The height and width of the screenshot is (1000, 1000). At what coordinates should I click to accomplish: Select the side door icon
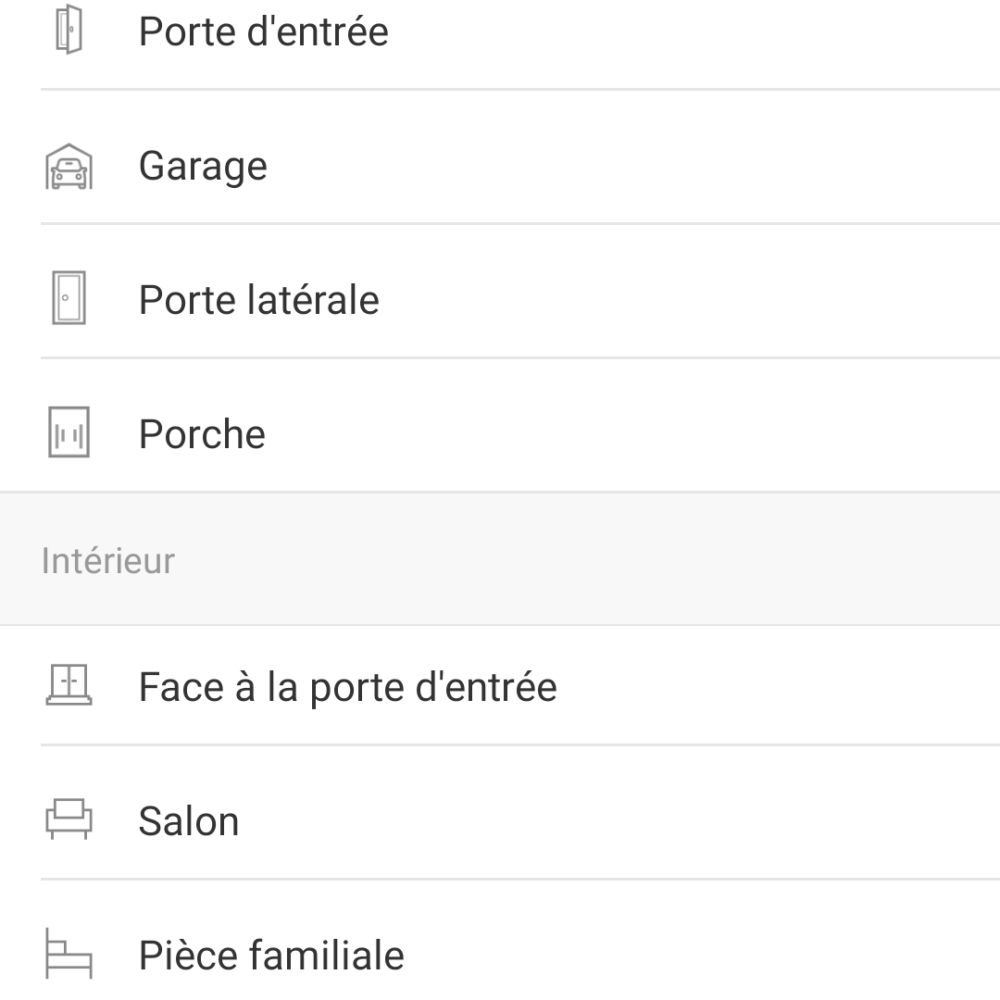click(x=69, y=298)
